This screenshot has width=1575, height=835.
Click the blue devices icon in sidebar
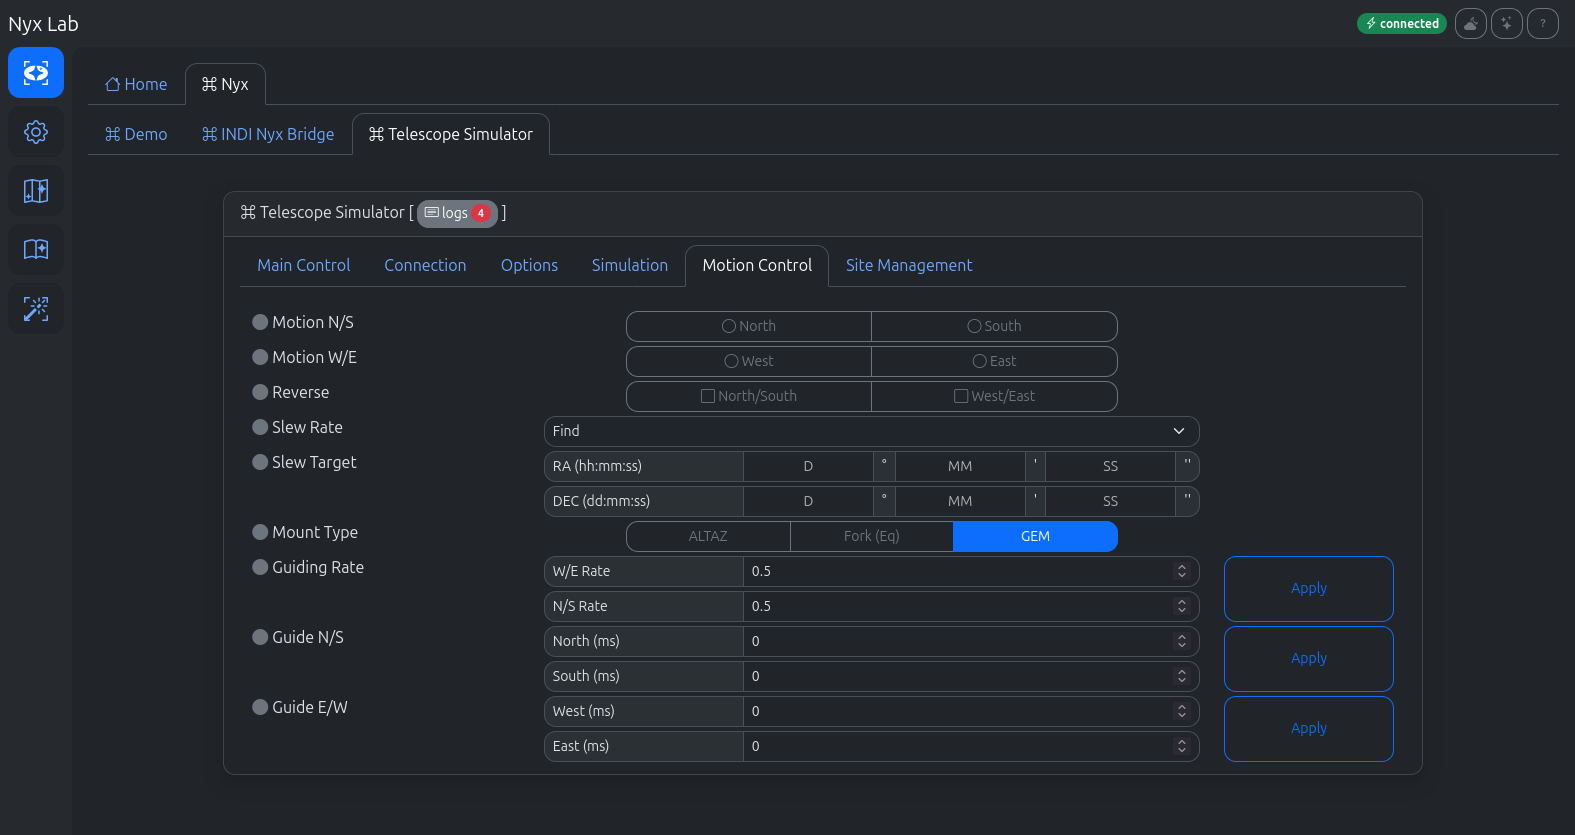click(x=36, y=73)
